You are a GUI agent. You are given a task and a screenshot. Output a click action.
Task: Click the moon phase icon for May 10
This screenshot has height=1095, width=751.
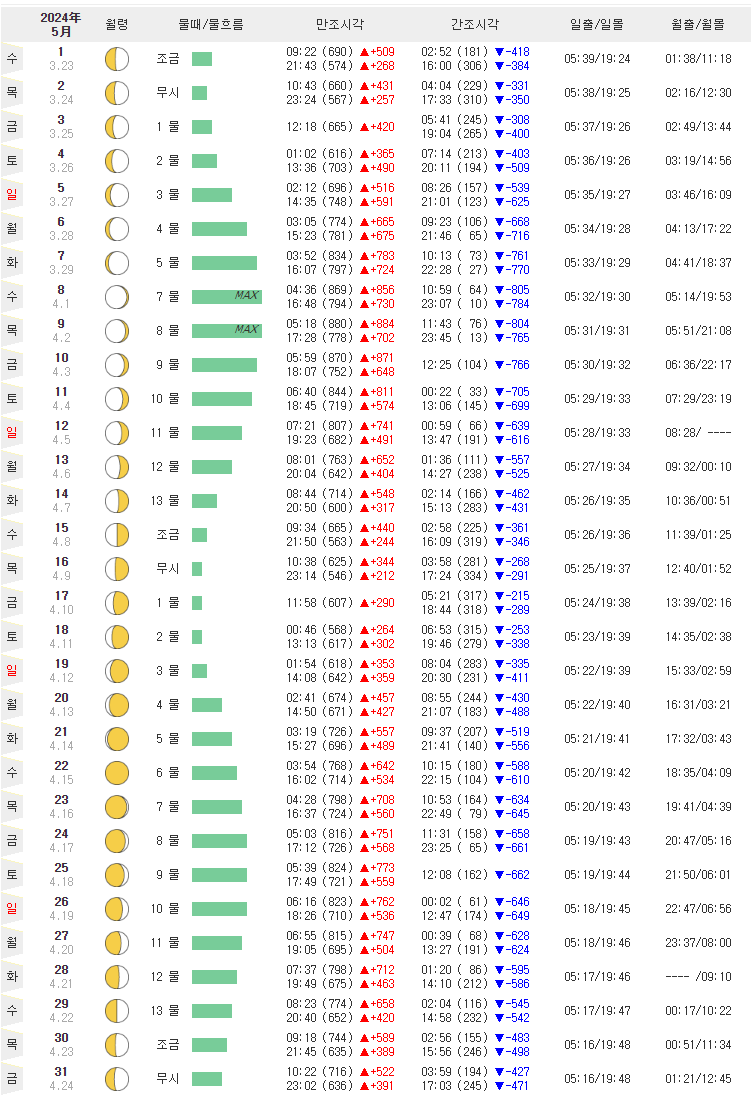point(117,365)
